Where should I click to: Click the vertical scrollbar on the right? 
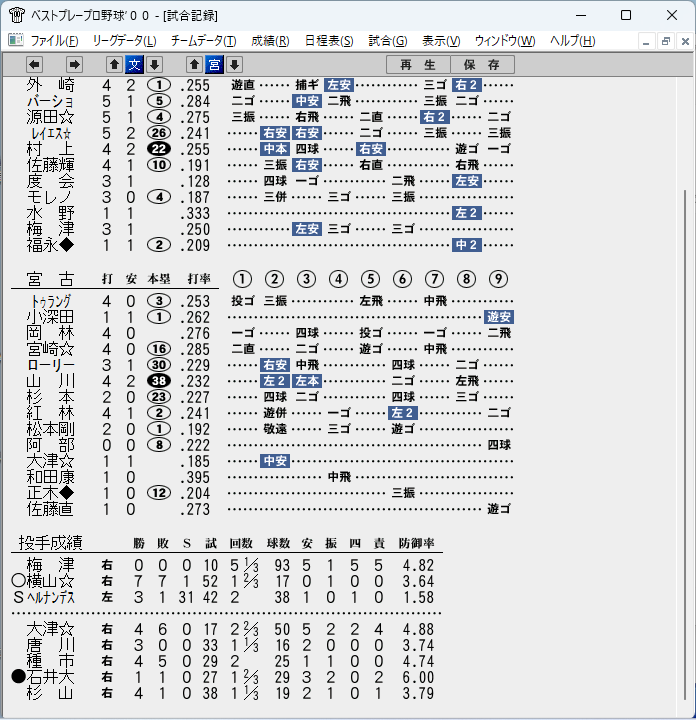click(684, 444)
